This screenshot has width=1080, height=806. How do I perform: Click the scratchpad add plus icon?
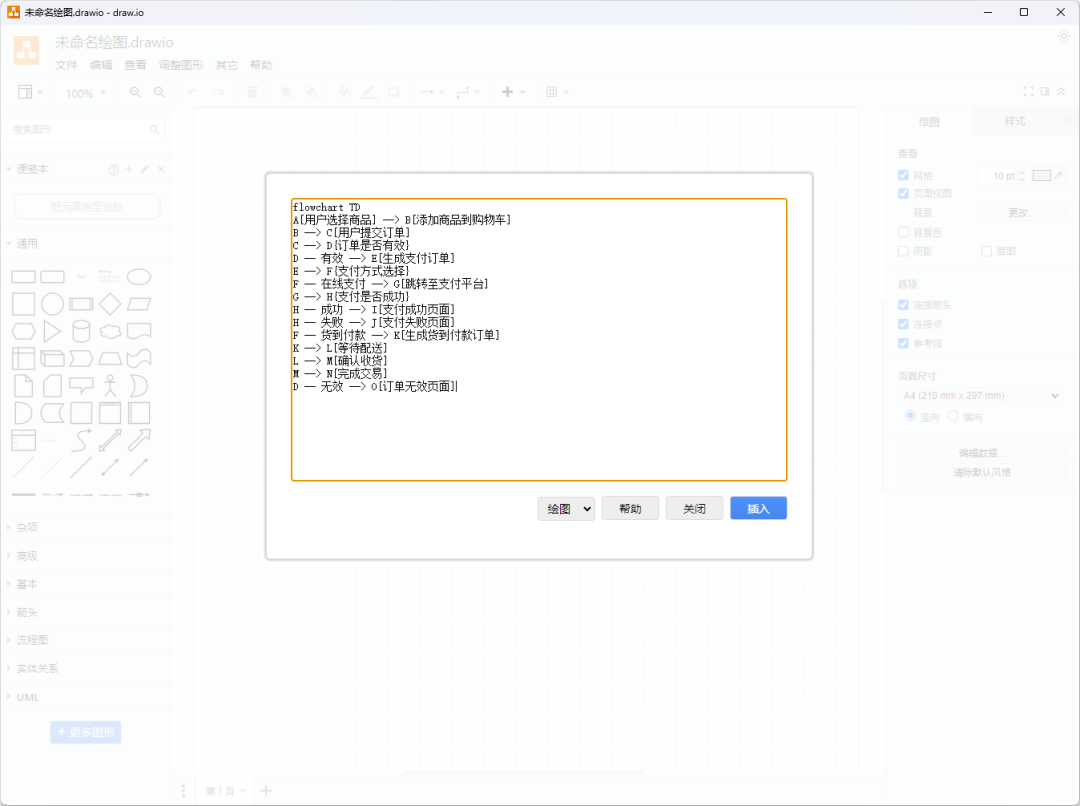coord(129,169)
